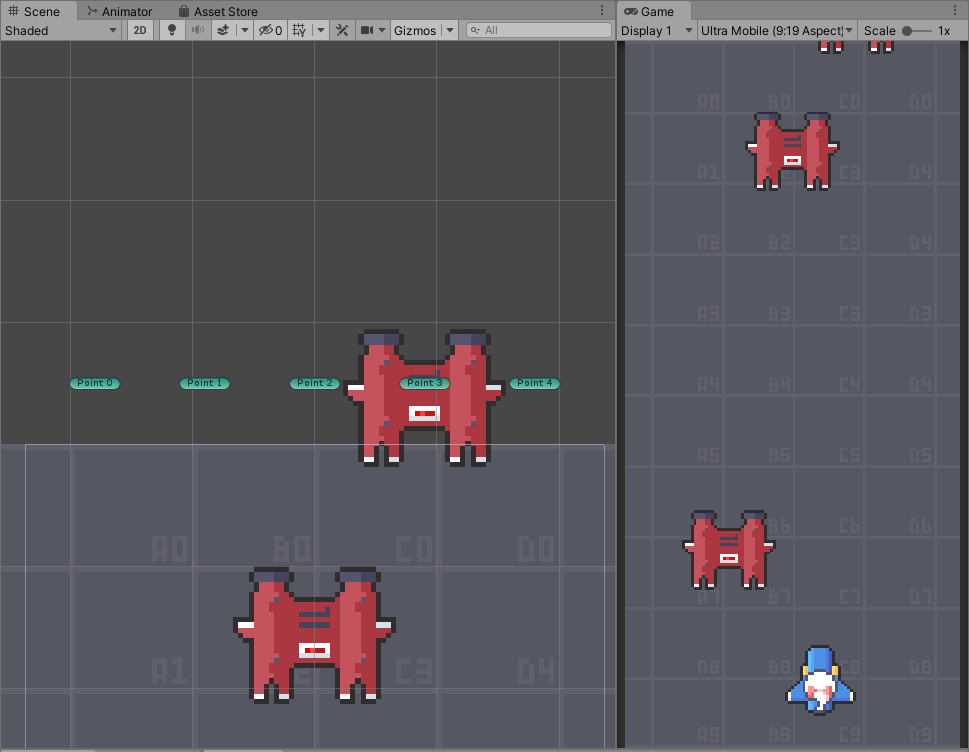Click blue player ship in Game view
The image size is (969, 752).
pyautogui.click(x=820, y=681)
